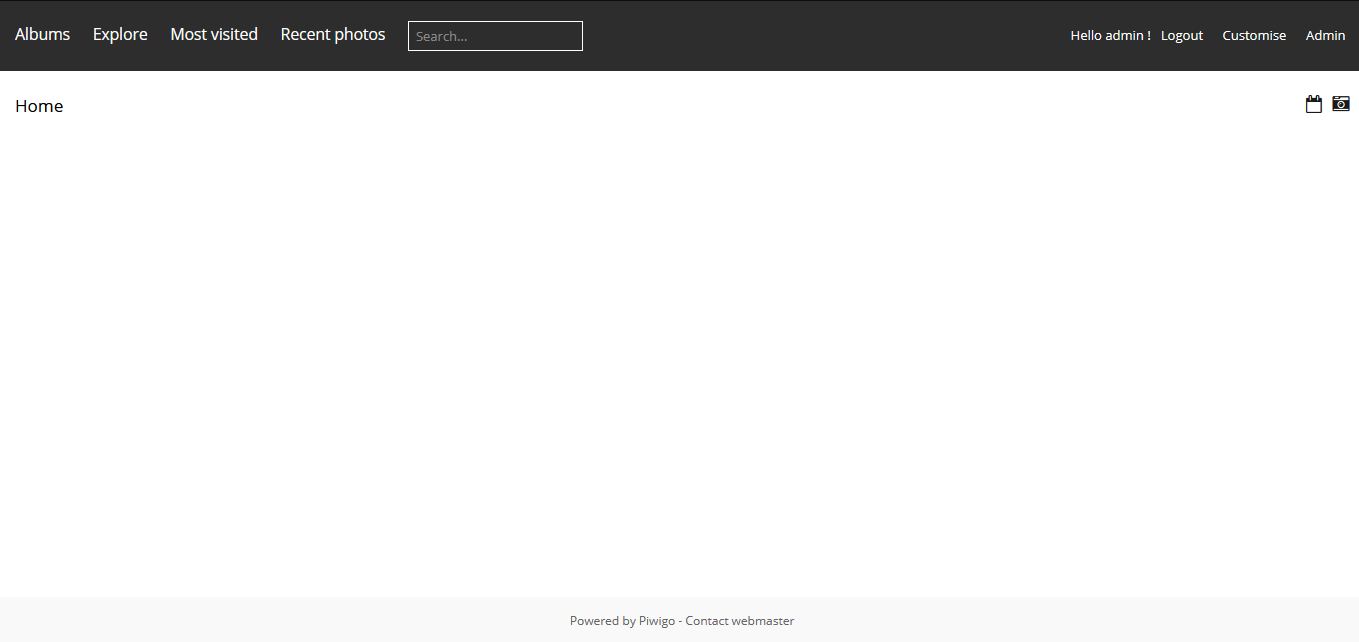Select the calendar icon beside the camera icon

(x=1314, y=104)
